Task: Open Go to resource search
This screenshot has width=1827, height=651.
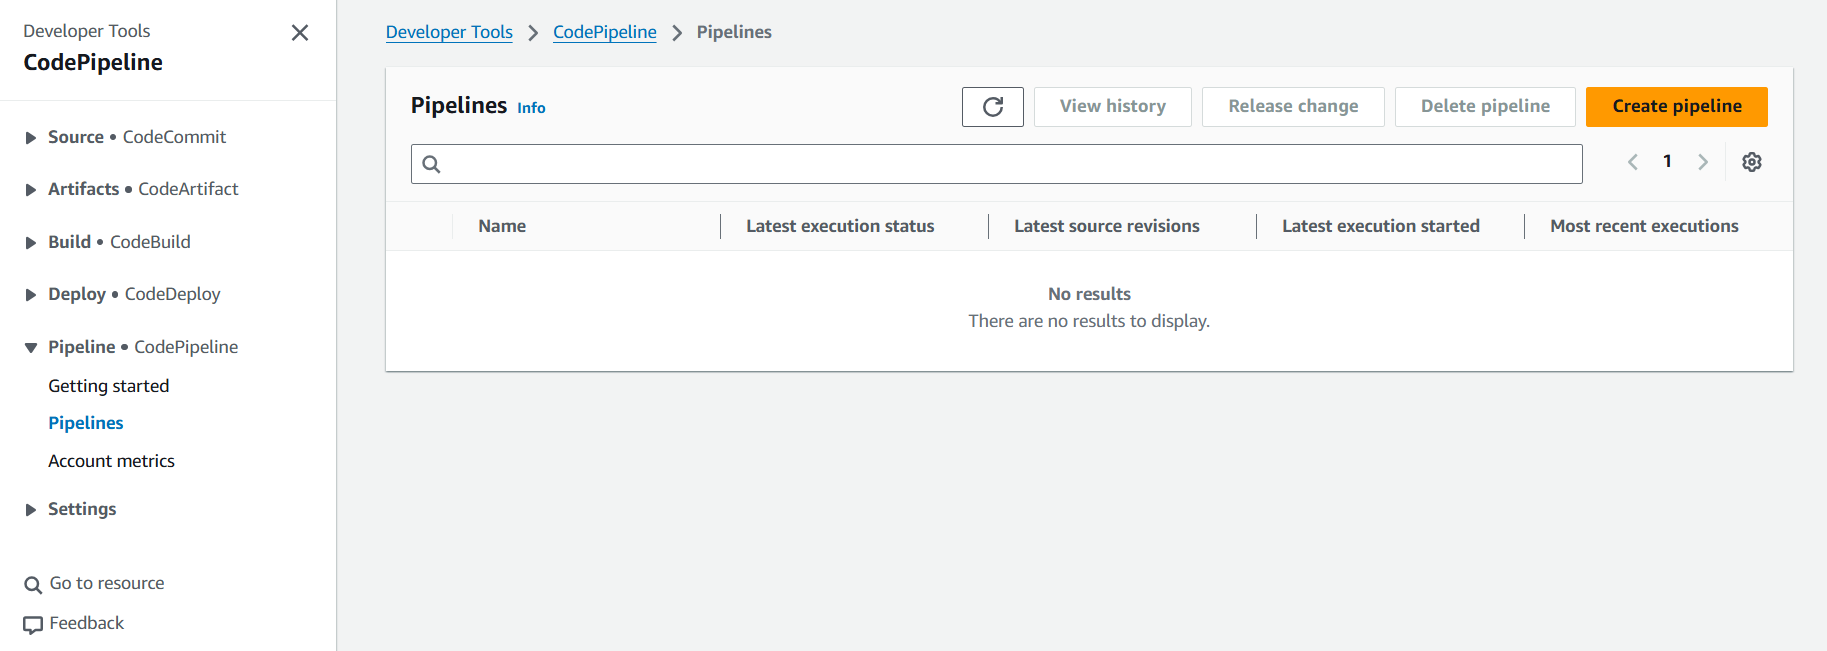Action: tap(107, 583)
